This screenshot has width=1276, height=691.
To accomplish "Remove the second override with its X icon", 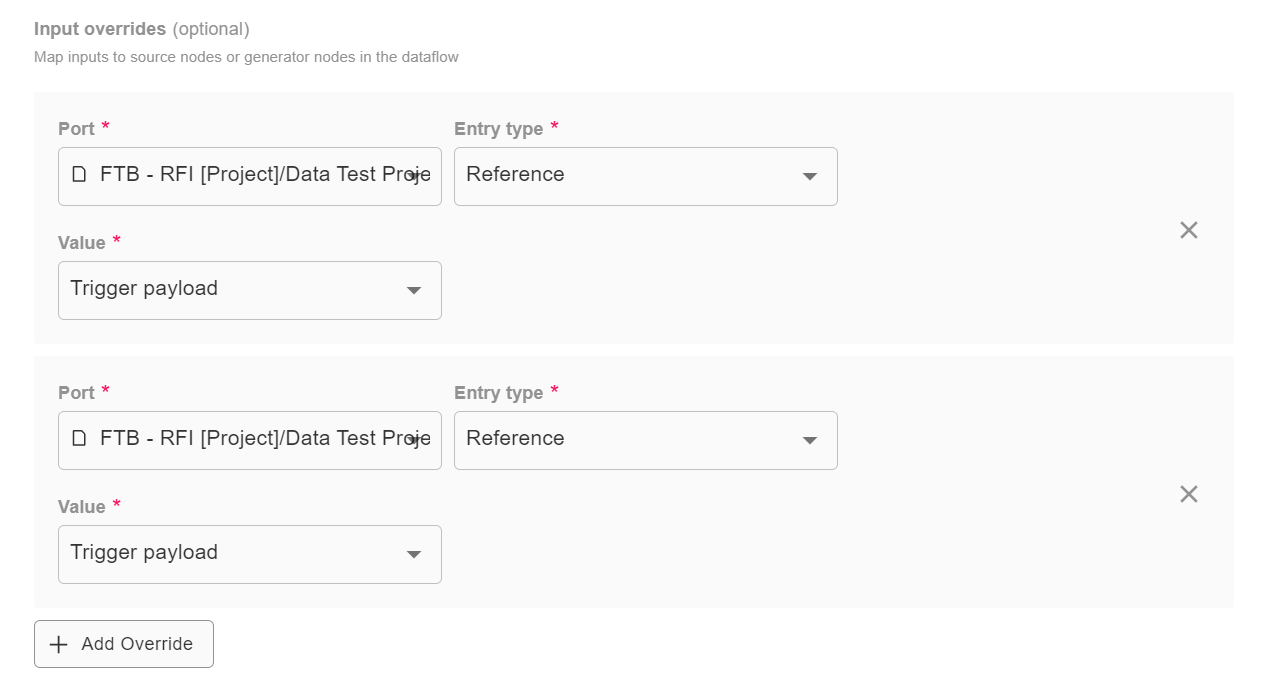I will tap(1188, 494).
